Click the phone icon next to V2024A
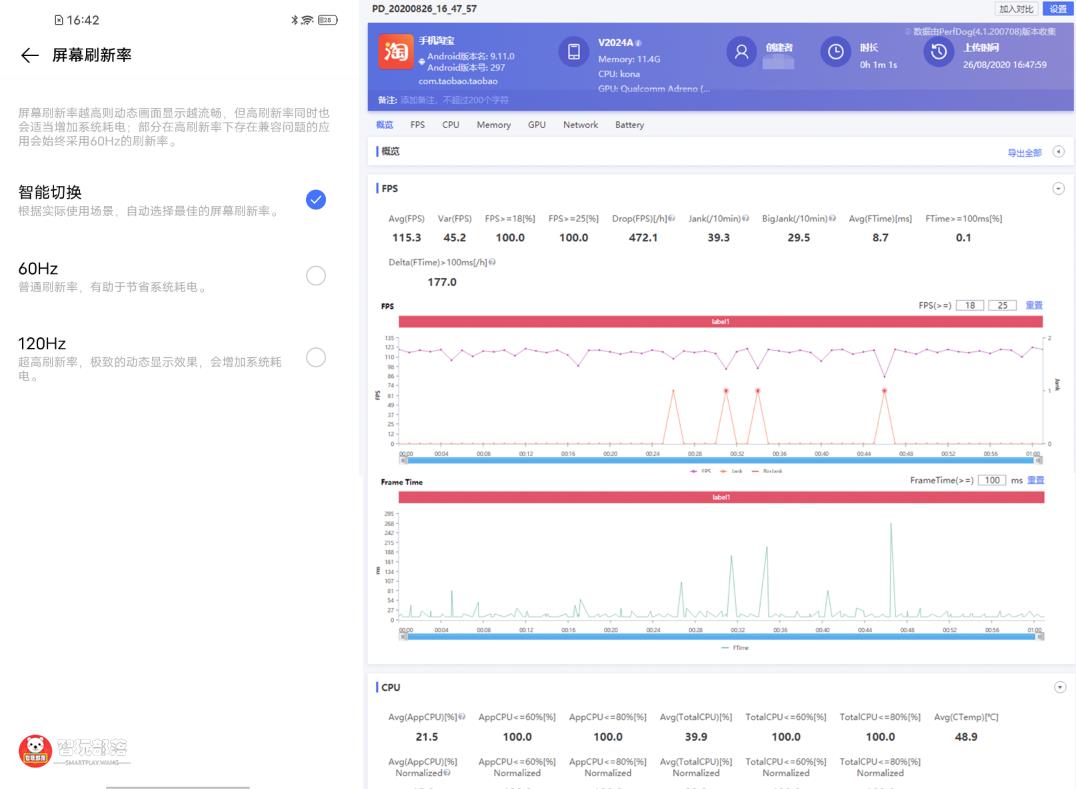Viewport: 1076px width, 789px height. (x=574, y=51)
